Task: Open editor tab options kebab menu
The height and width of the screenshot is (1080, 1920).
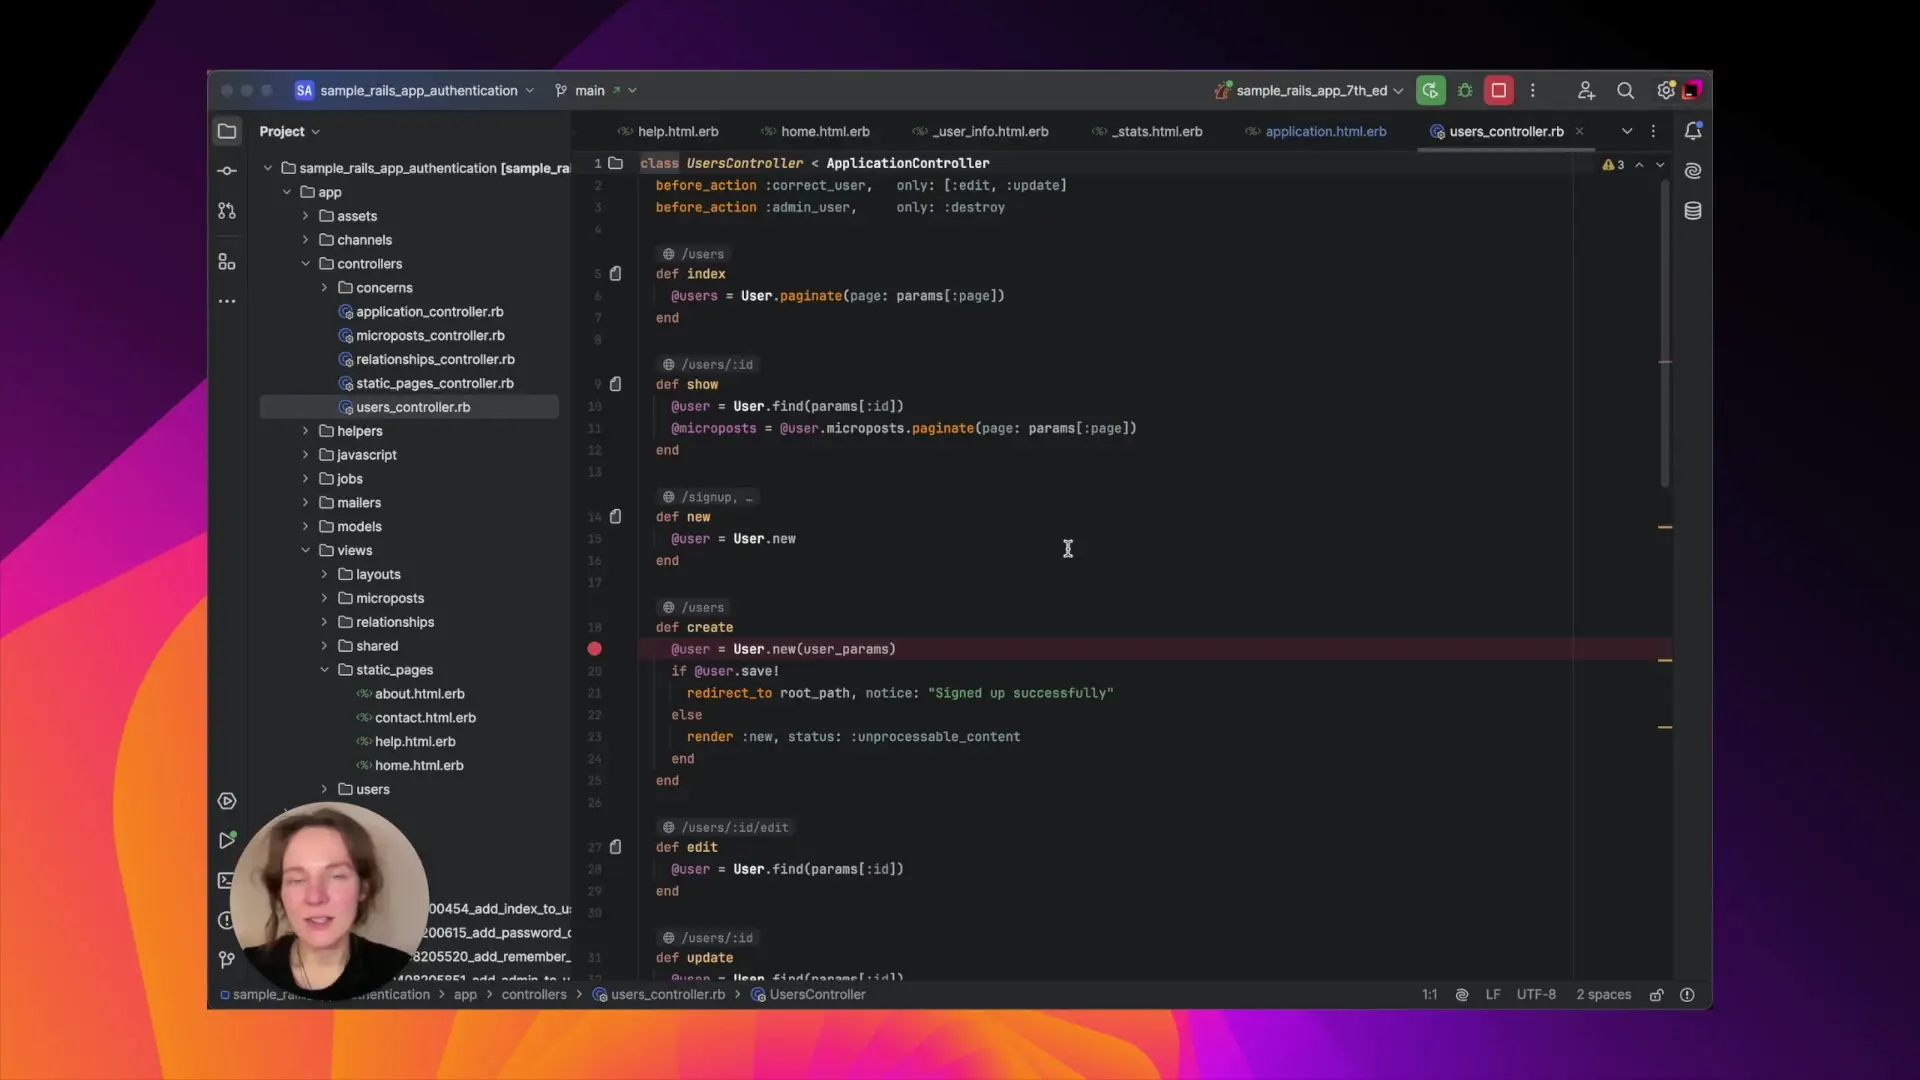Action: 1653,131
